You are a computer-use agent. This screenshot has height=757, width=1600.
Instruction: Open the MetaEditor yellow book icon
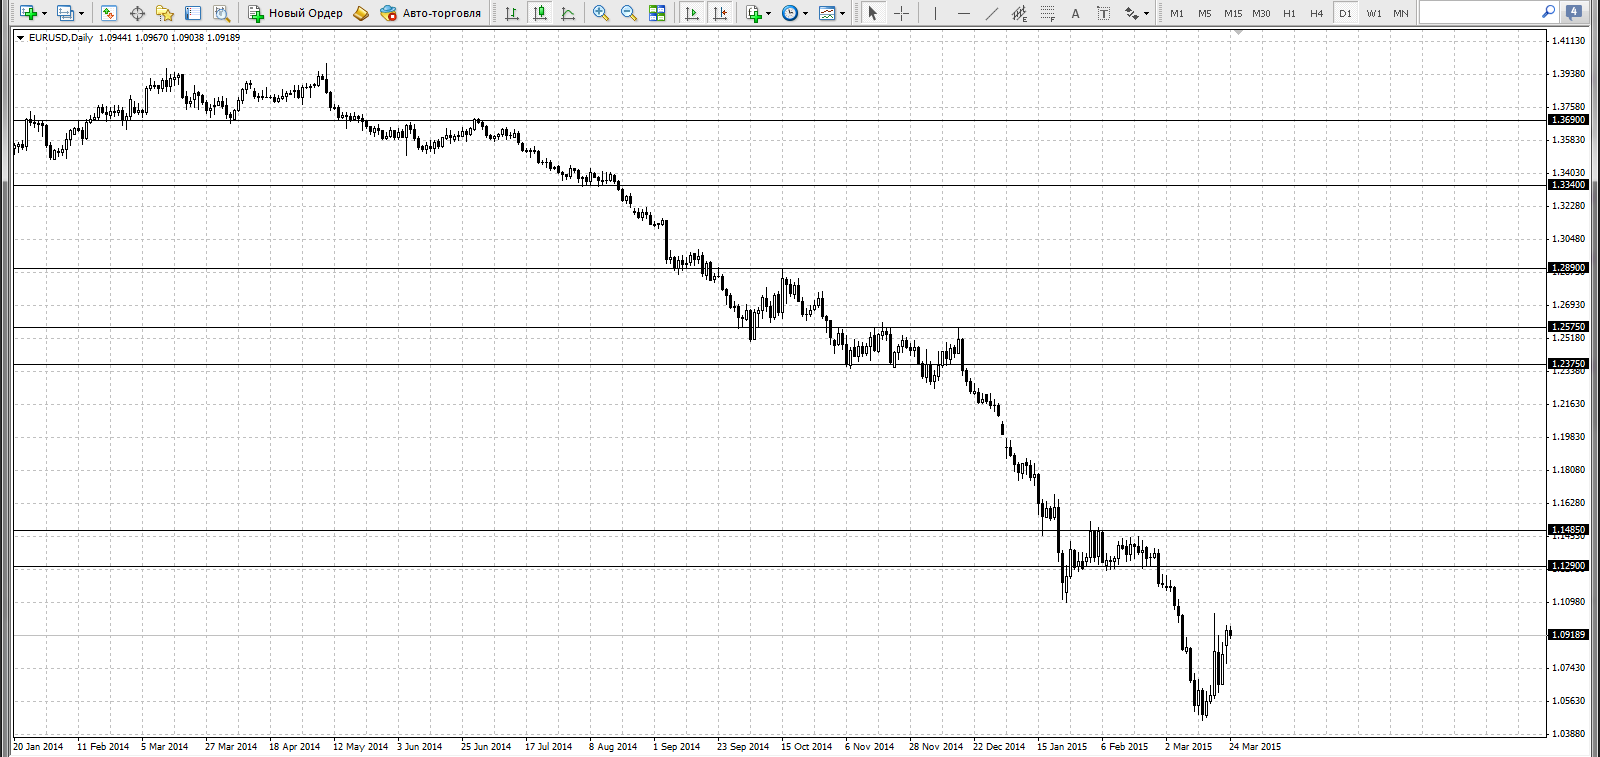361,13
